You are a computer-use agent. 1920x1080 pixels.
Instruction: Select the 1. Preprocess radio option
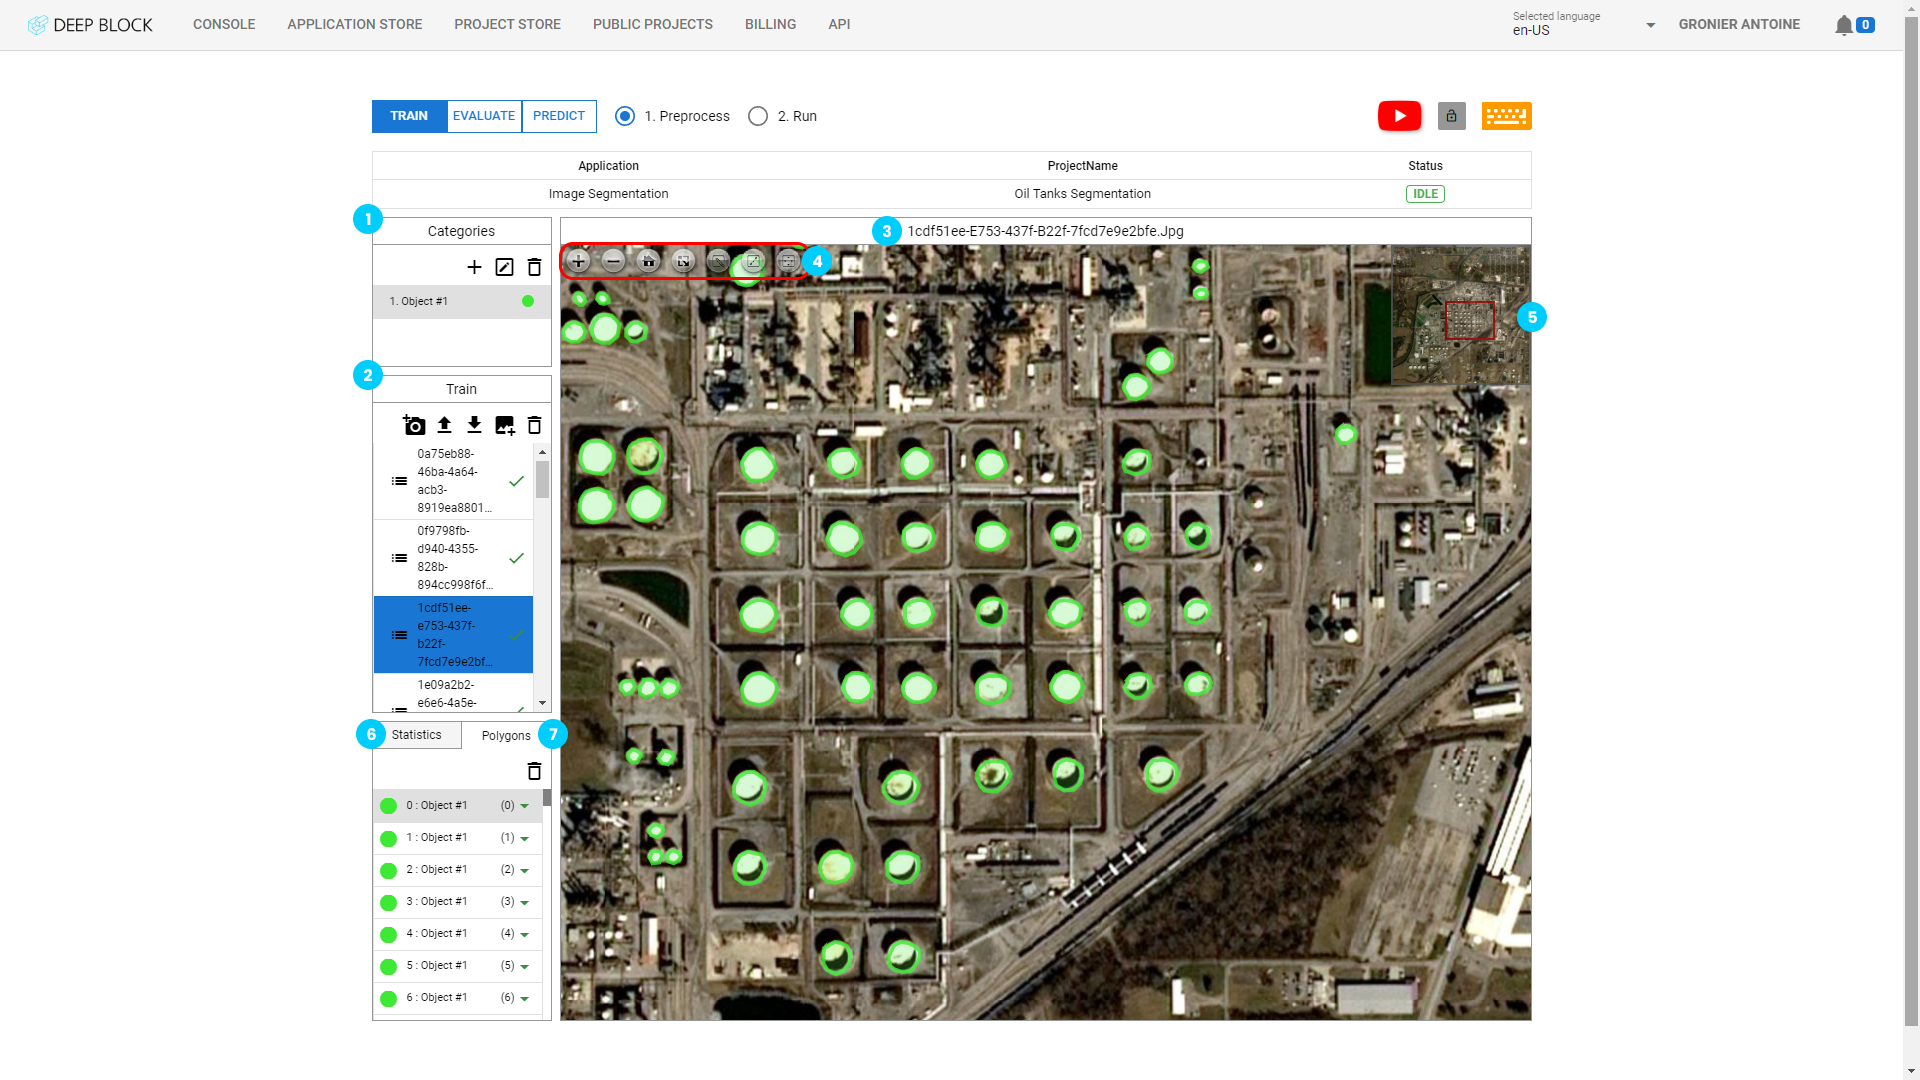[625, 116]
